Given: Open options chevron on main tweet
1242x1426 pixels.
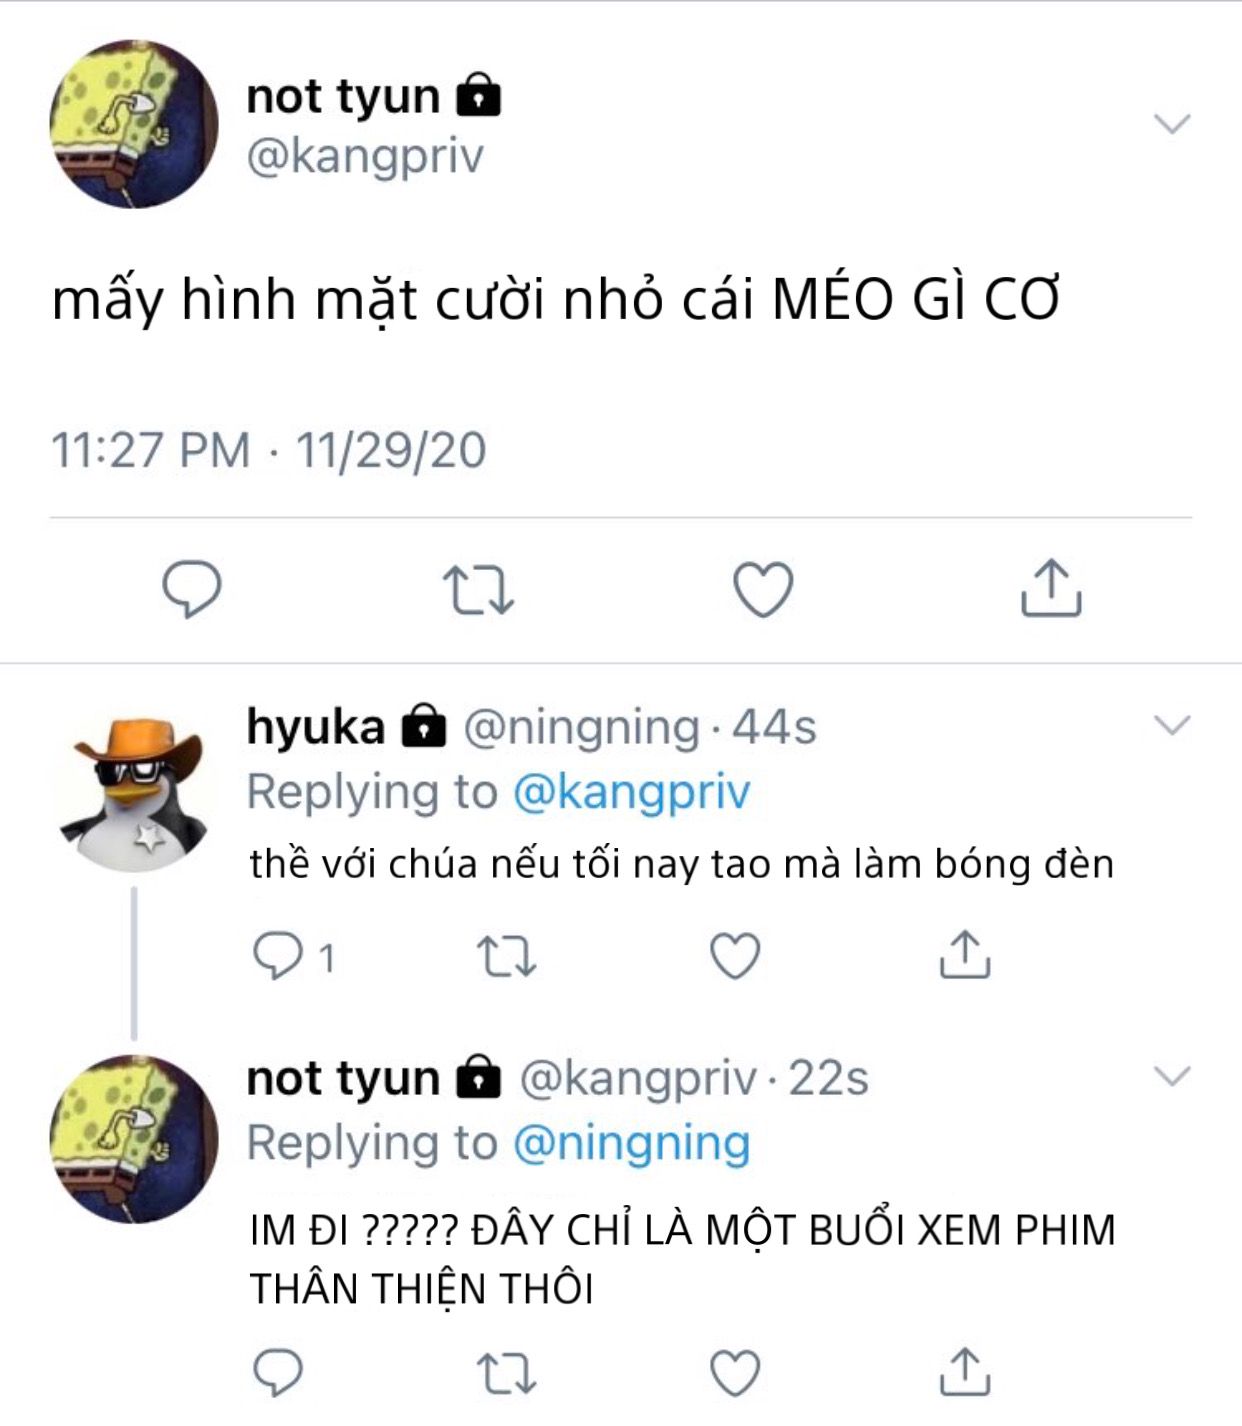Looking at the screenshot, I should click(1172, 124).
